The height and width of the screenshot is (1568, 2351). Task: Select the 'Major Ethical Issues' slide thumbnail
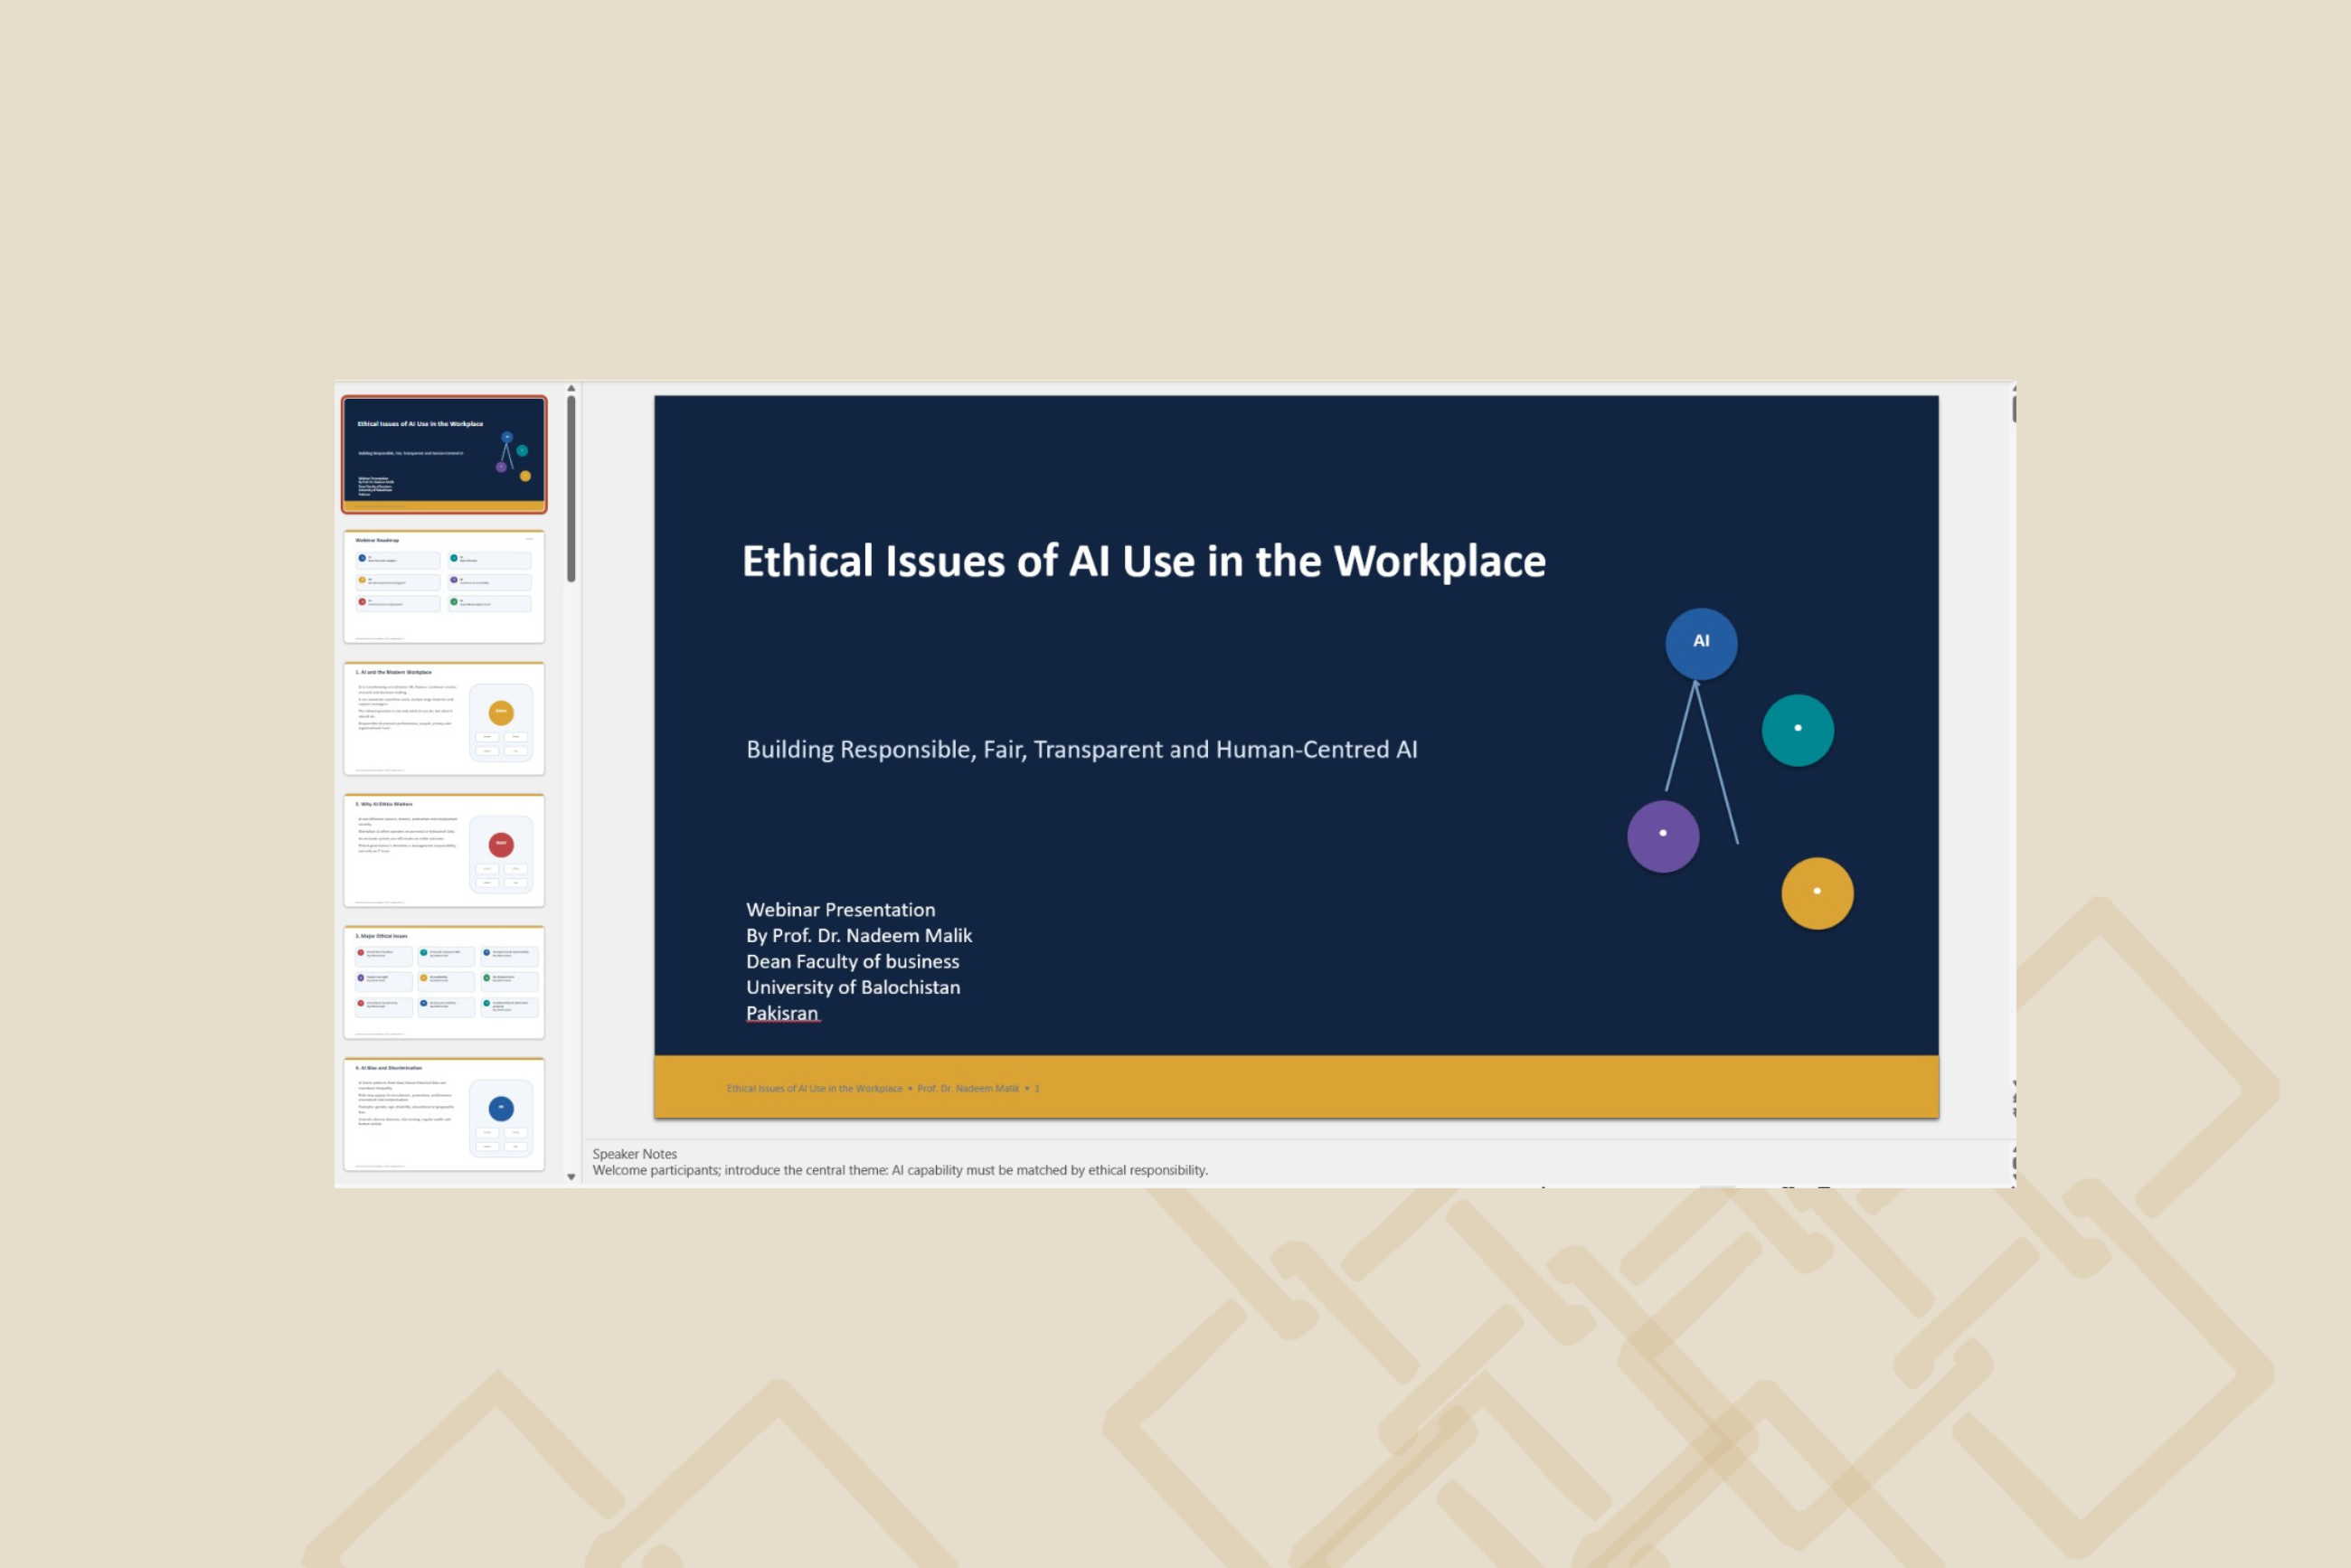[x=444, y=983]
